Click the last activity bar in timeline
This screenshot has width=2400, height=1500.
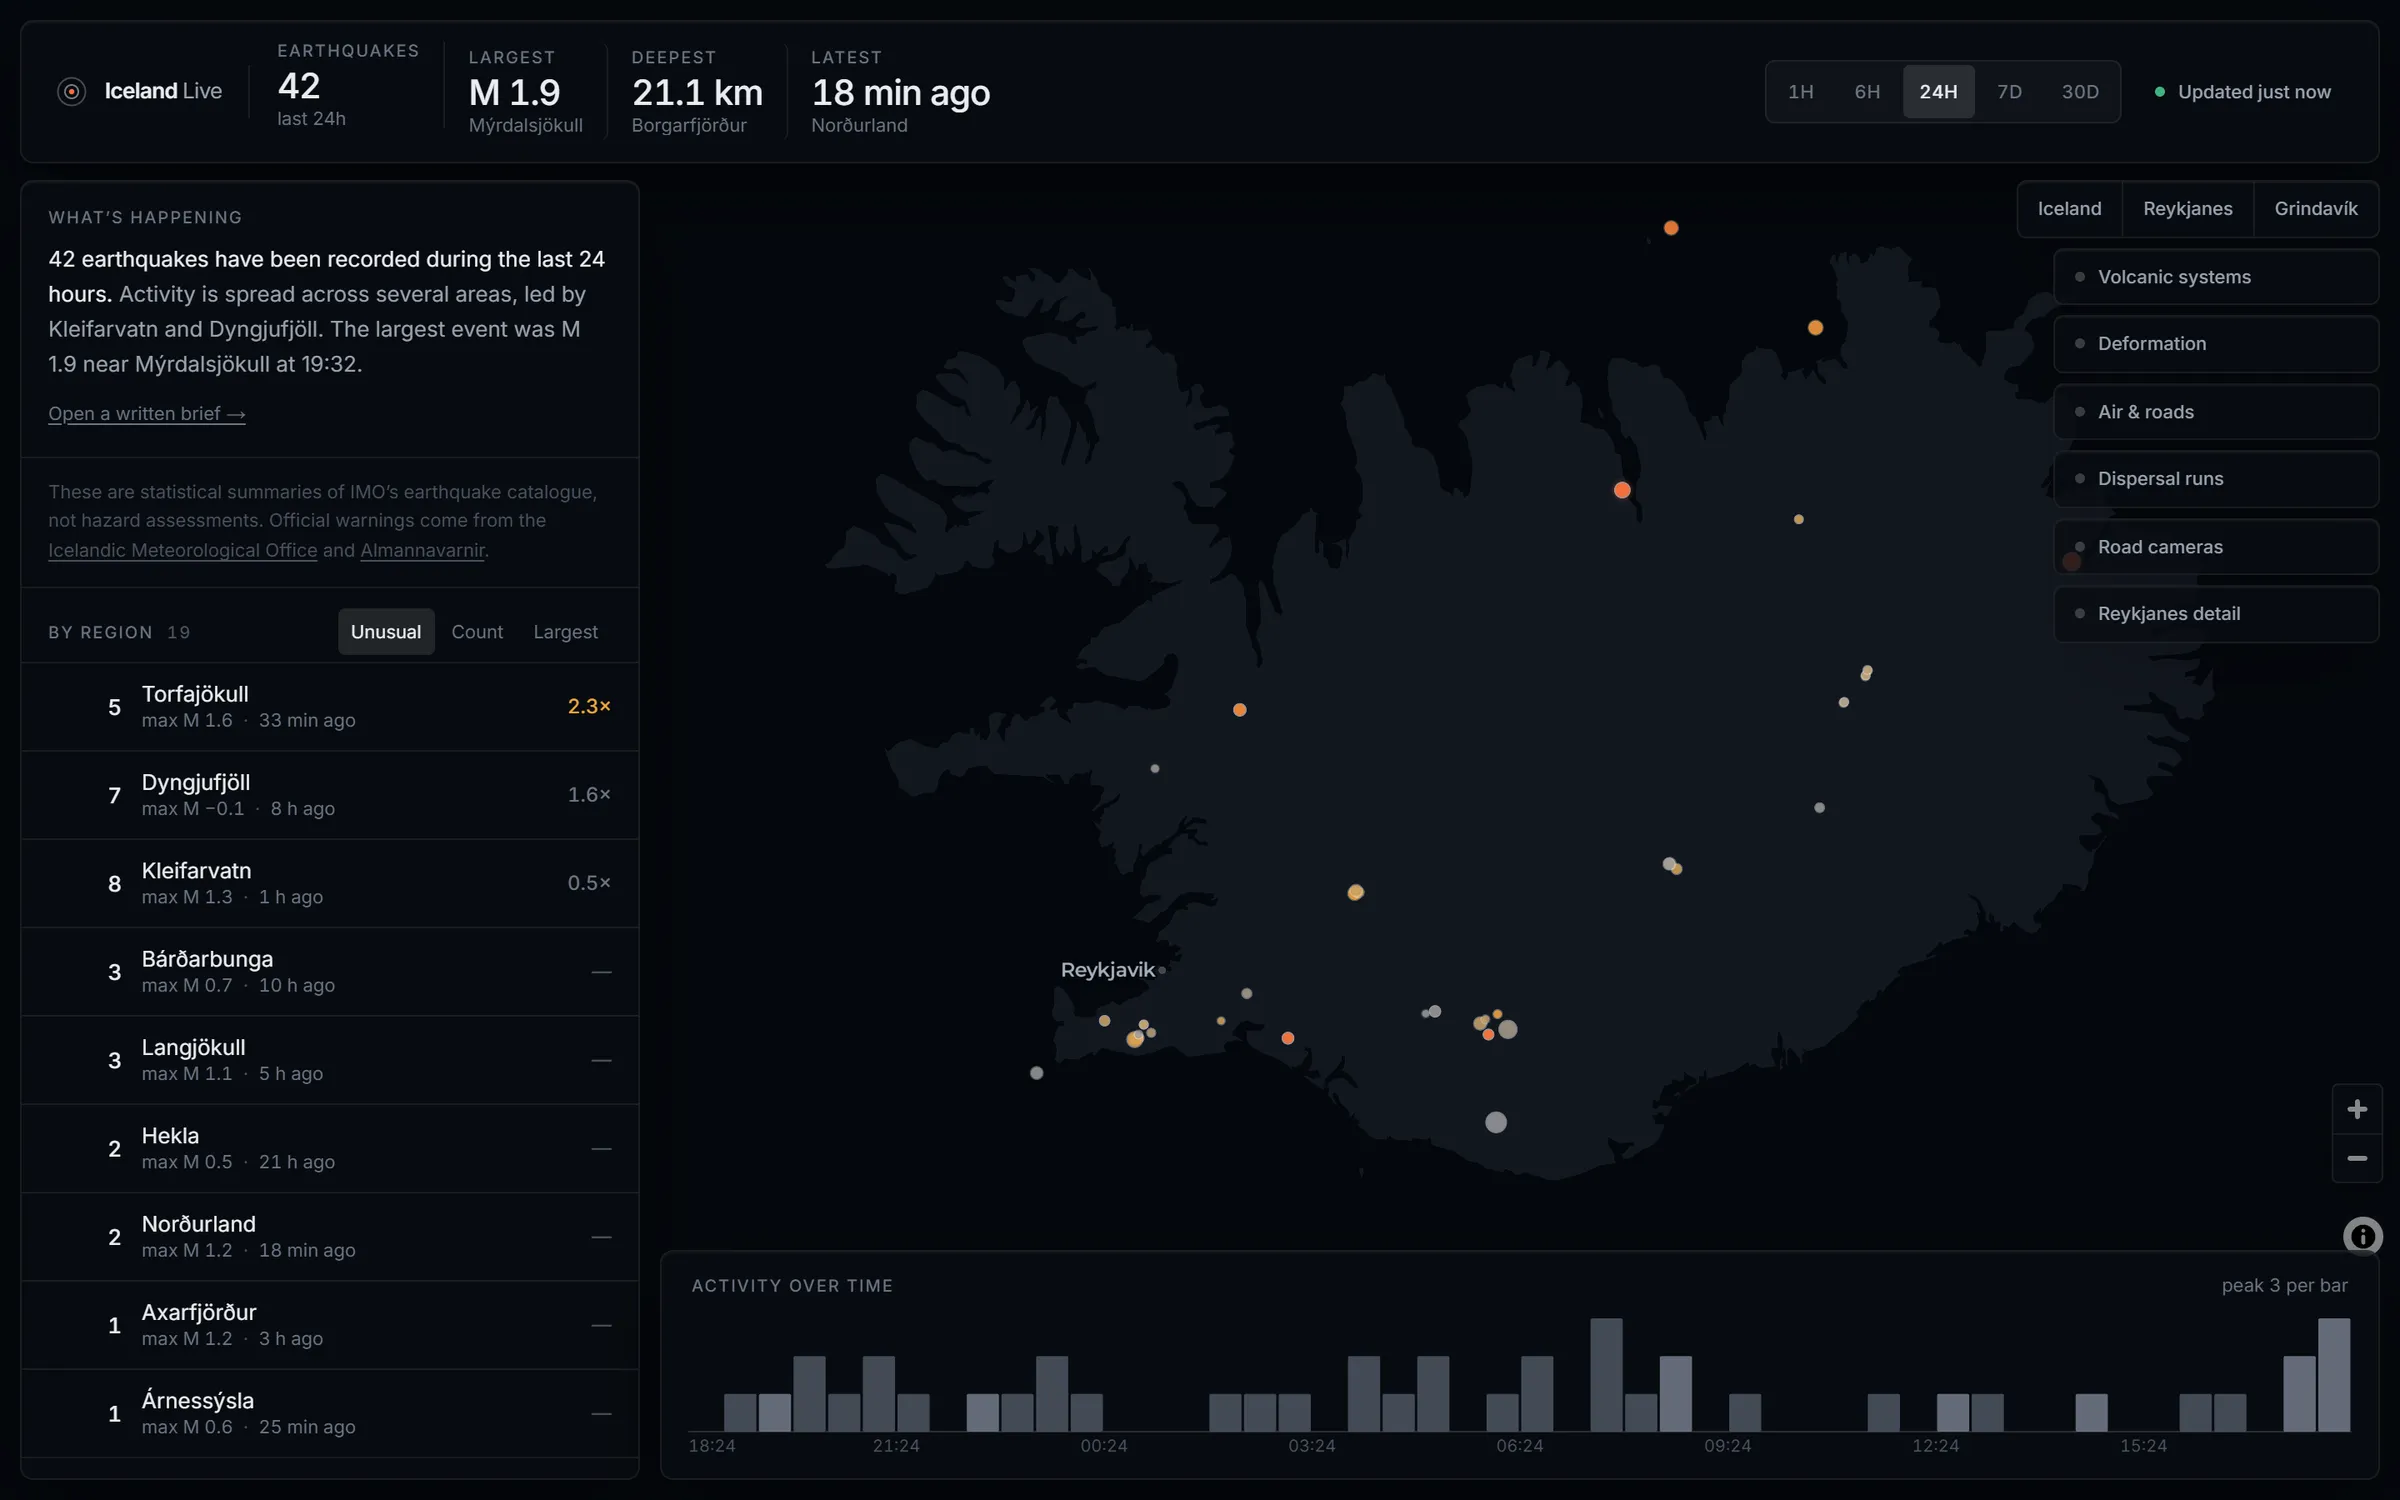[2334, 1375]
